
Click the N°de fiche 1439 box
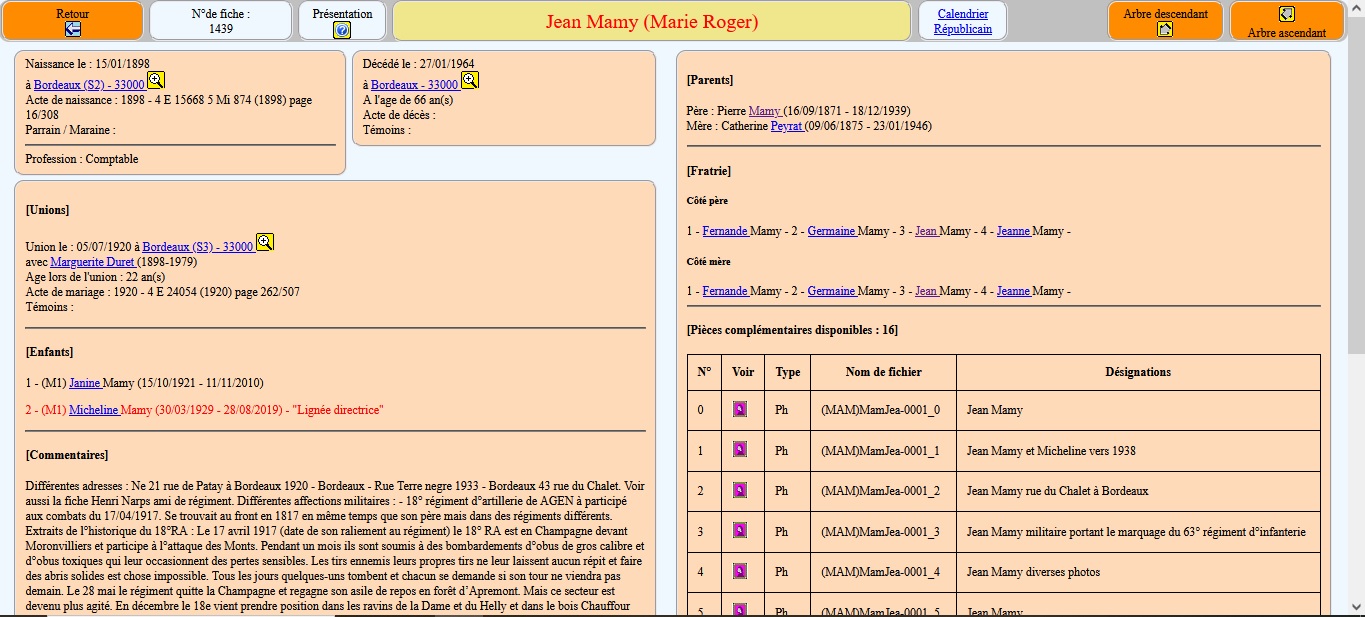tap(220, 21)
